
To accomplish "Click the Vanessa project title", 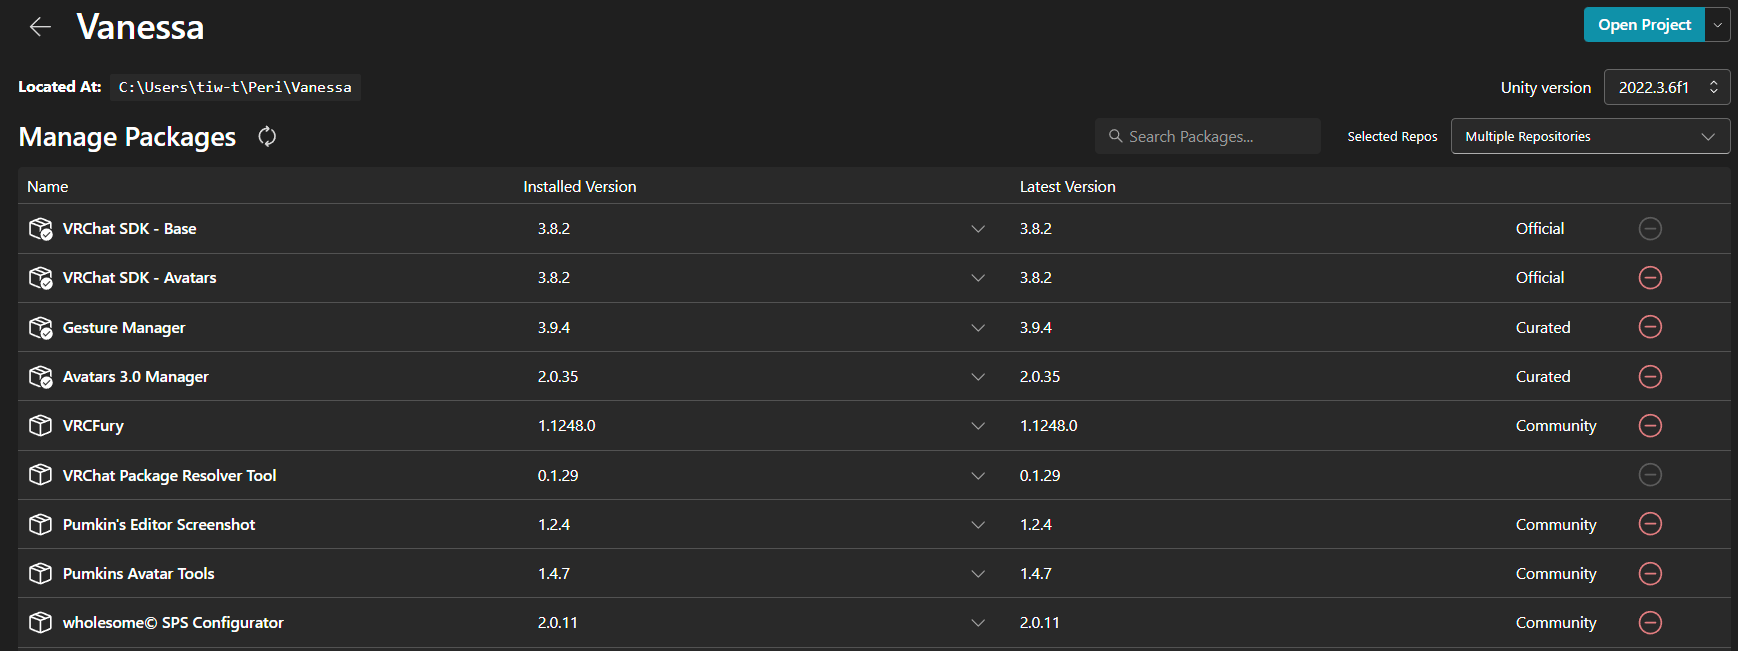I will coord(140,27).
